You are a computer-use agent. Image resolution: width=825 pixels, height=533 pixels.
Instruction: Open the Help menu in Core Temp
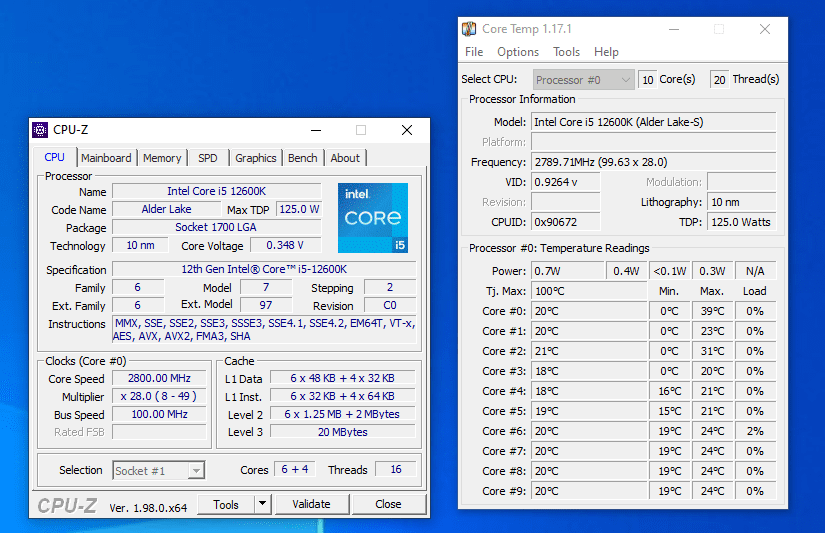pyautogui.click(x=606, y=52)
